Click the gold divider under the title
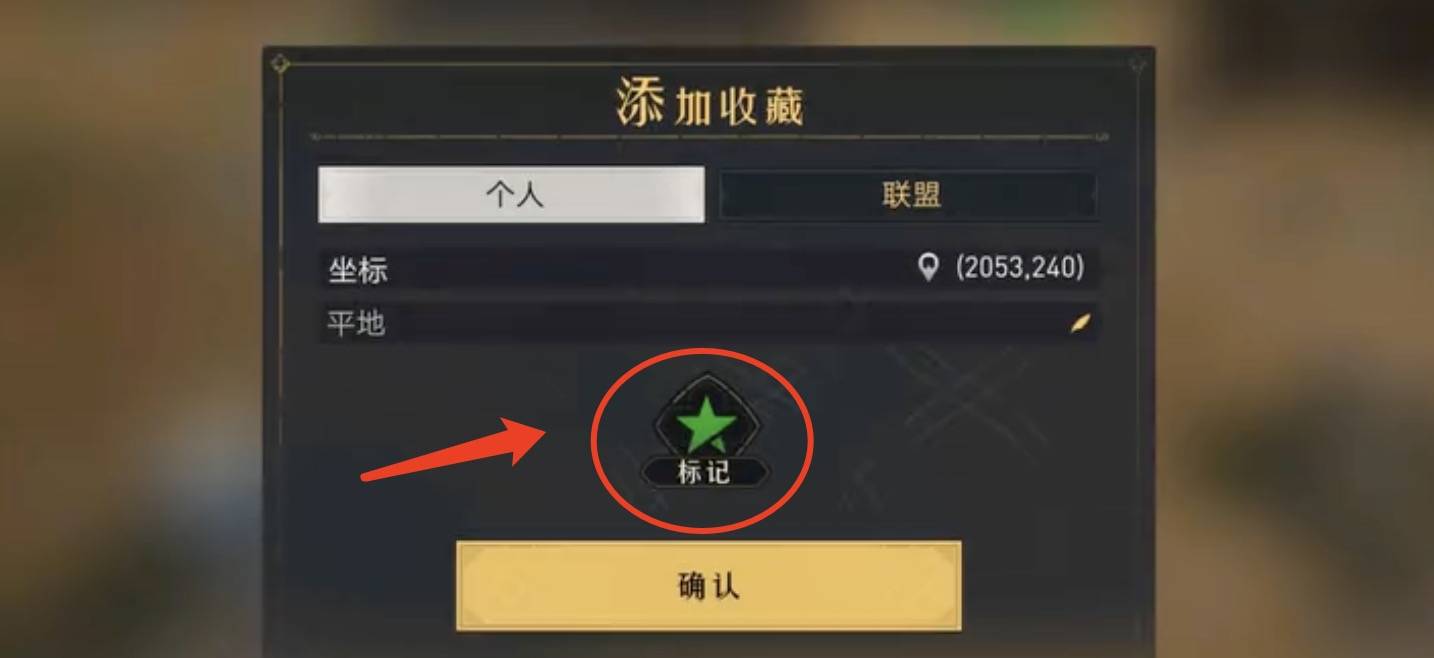 [x=709, y=137]
